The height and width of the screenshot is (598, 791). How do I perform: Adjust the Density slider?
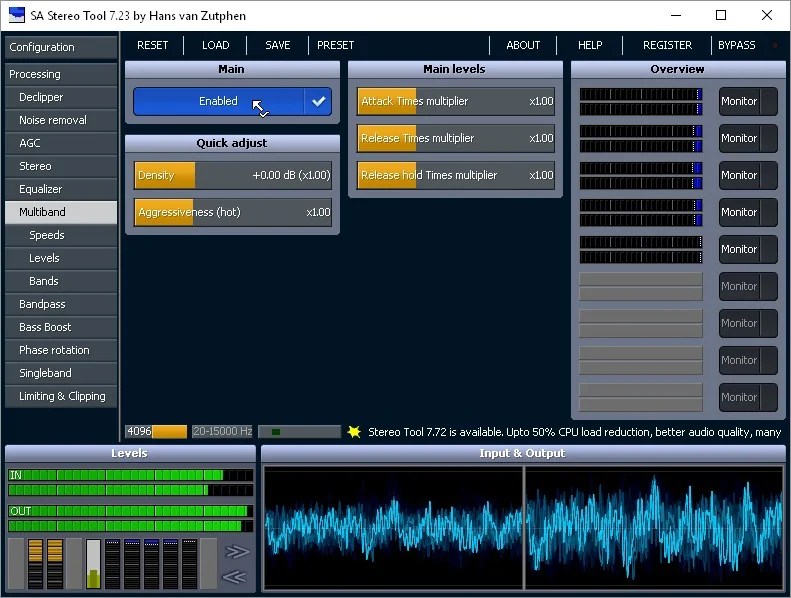(x=233, y=175)
